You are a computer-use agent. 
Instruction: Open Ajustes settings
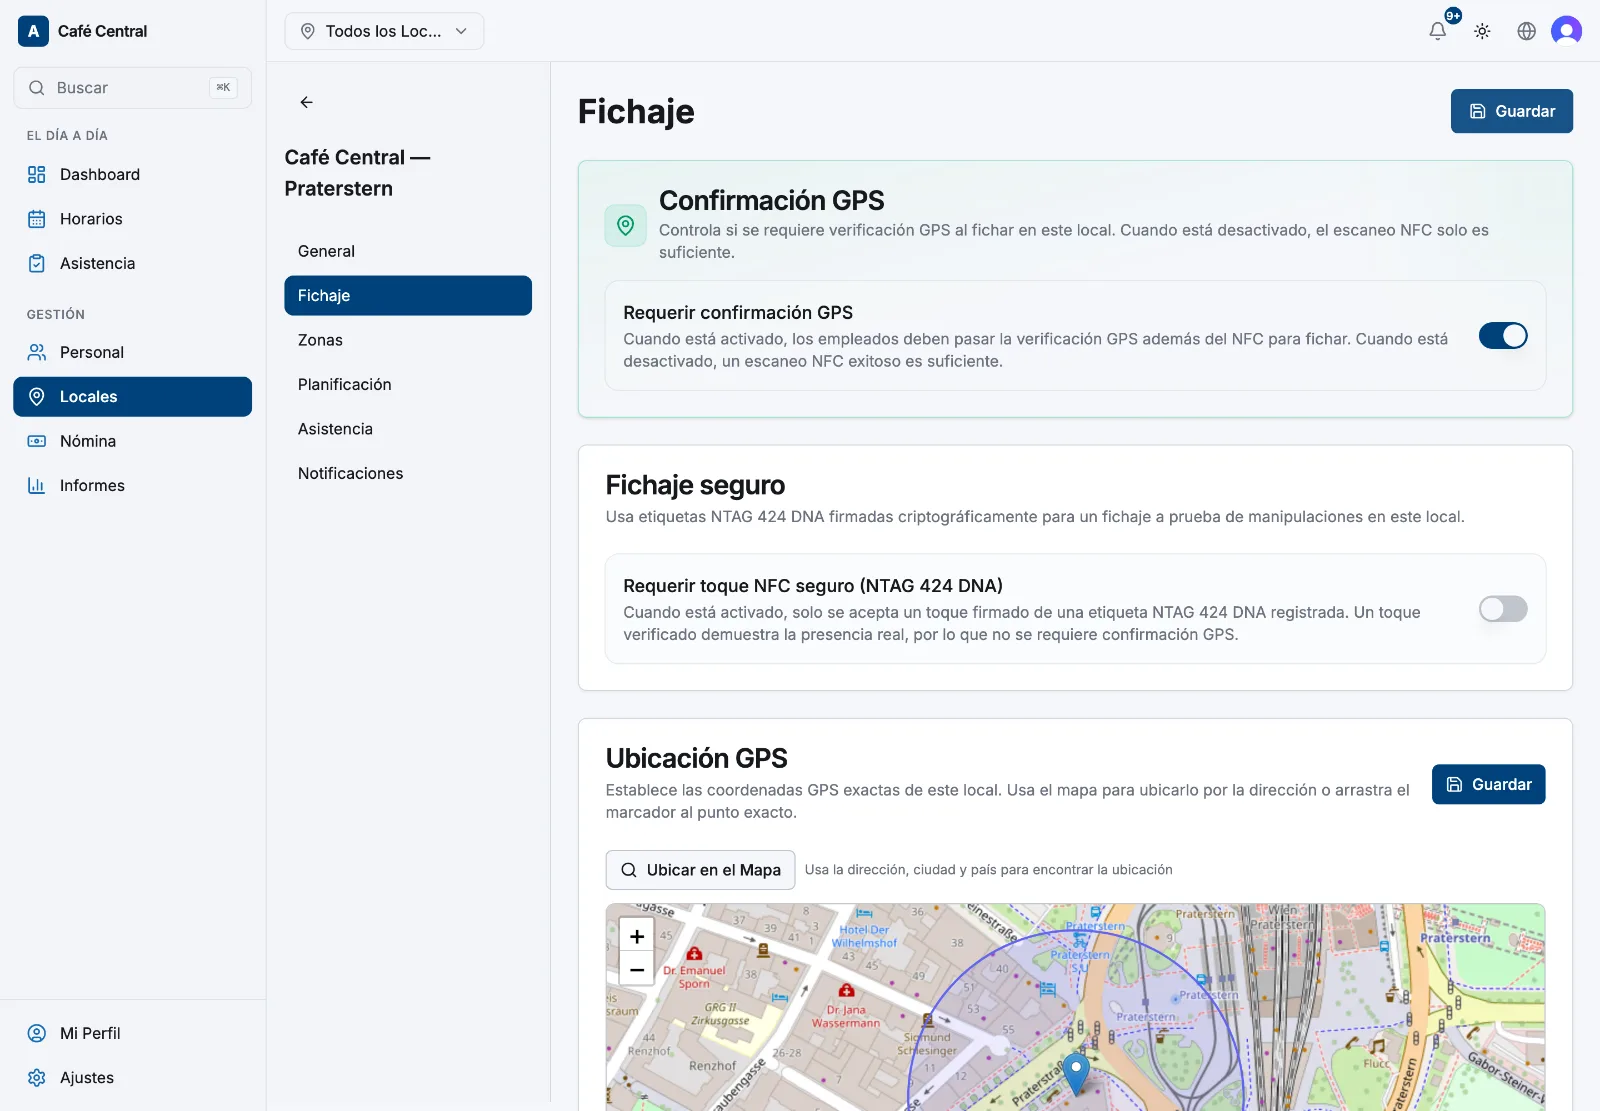[132, 1077]
